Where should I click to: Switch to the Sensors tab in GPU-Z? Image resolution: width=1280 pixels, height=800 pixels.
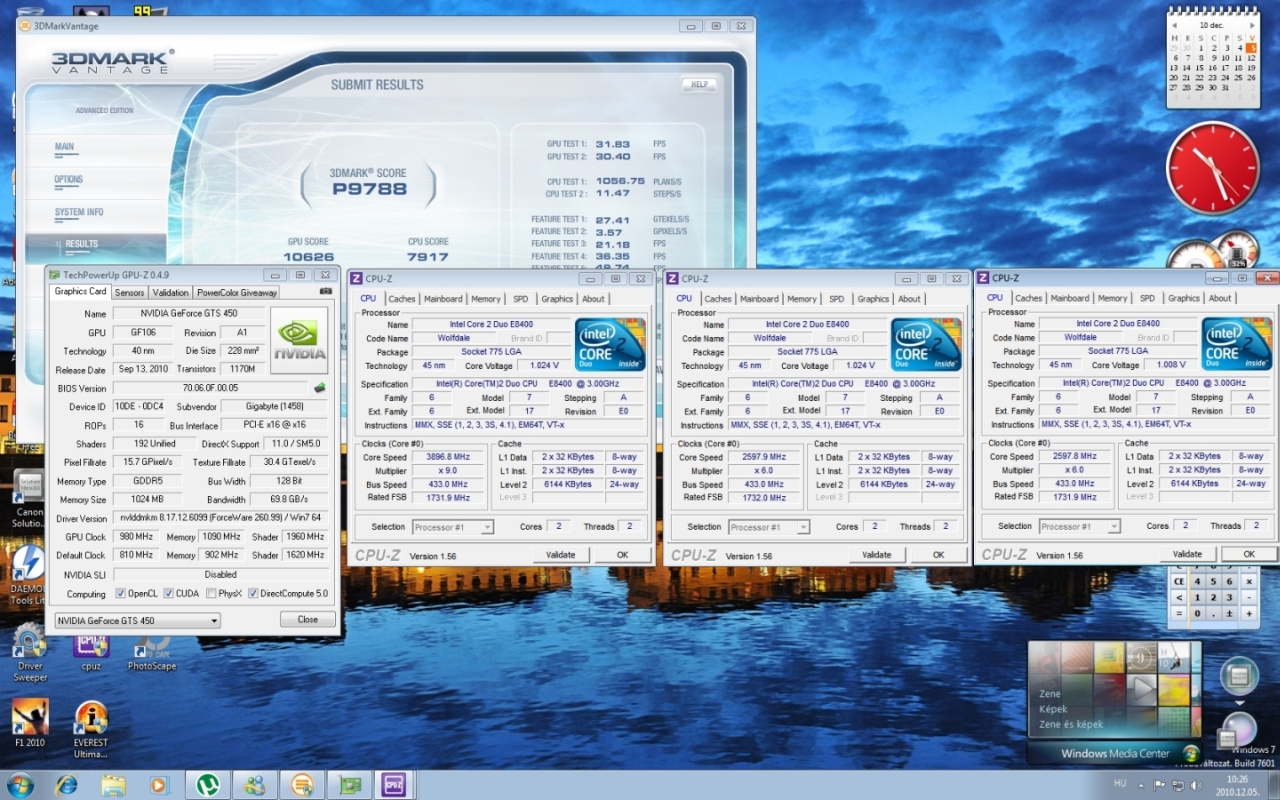129,293
